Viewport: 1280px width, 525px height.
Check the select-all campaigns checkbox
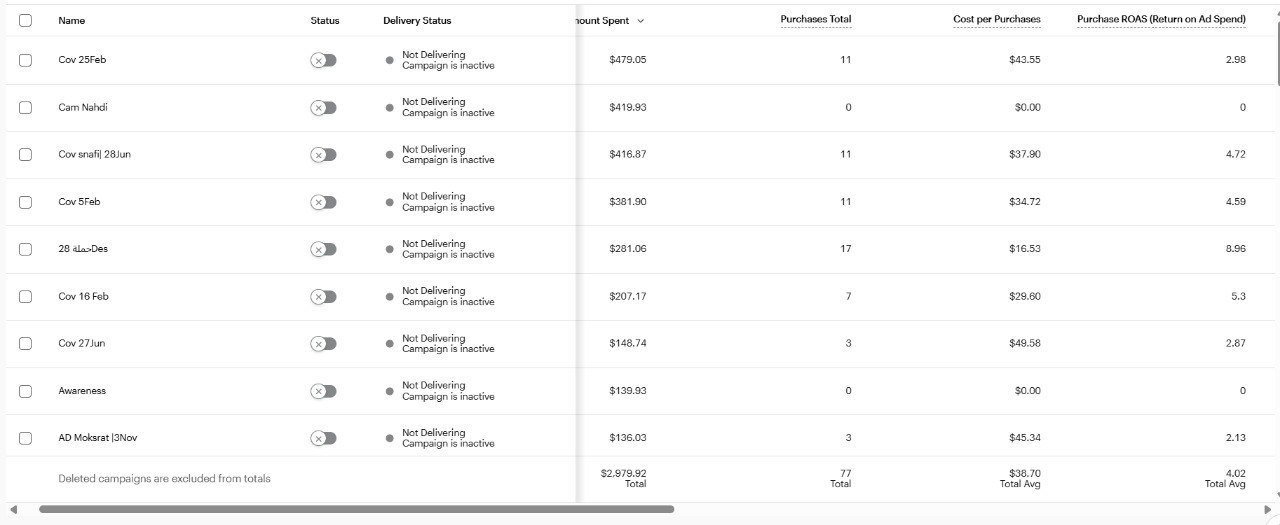[x=25, y=20]
